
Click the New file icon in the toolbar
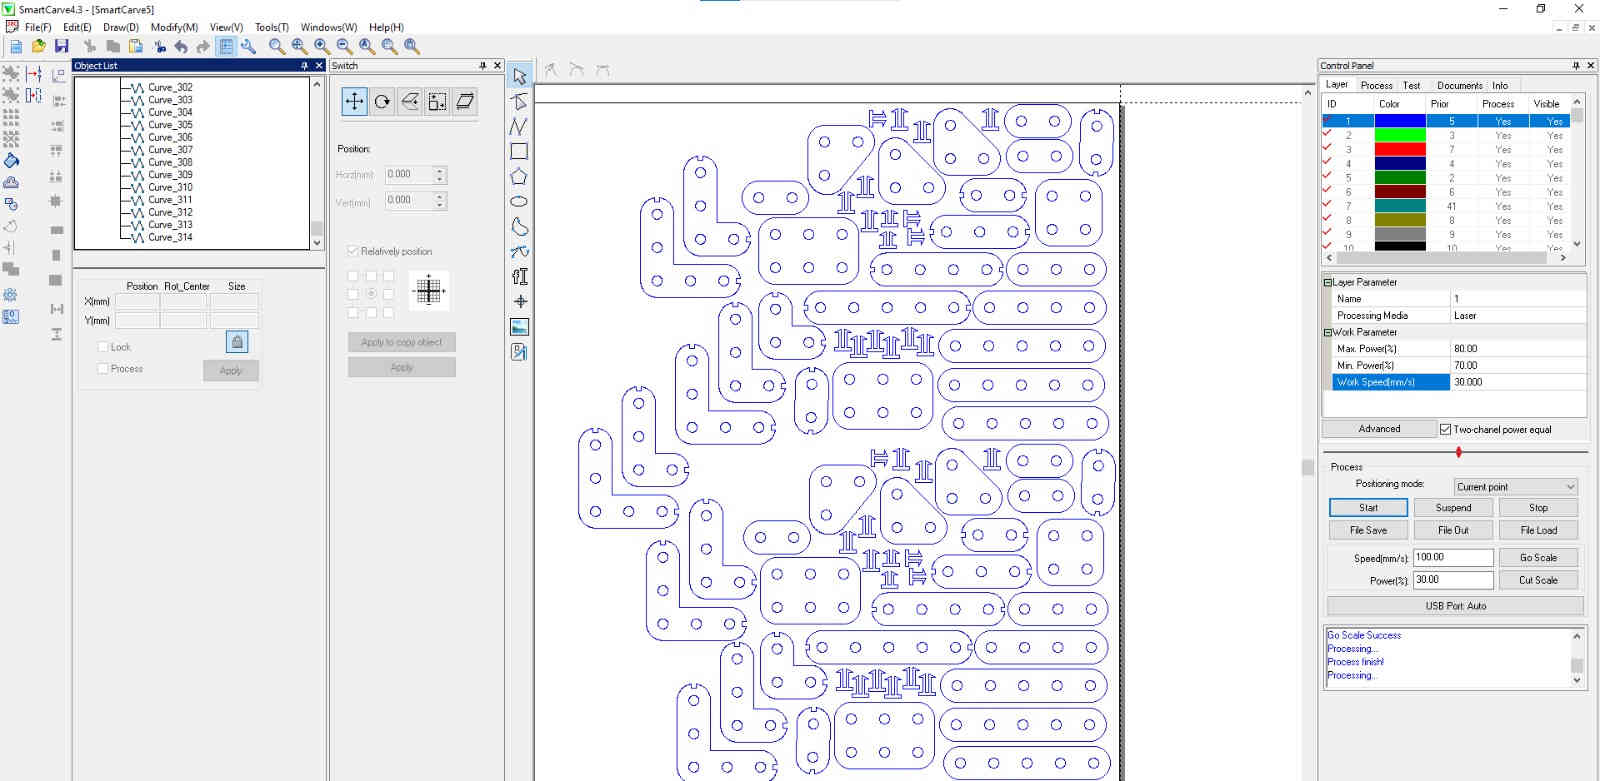15,46
